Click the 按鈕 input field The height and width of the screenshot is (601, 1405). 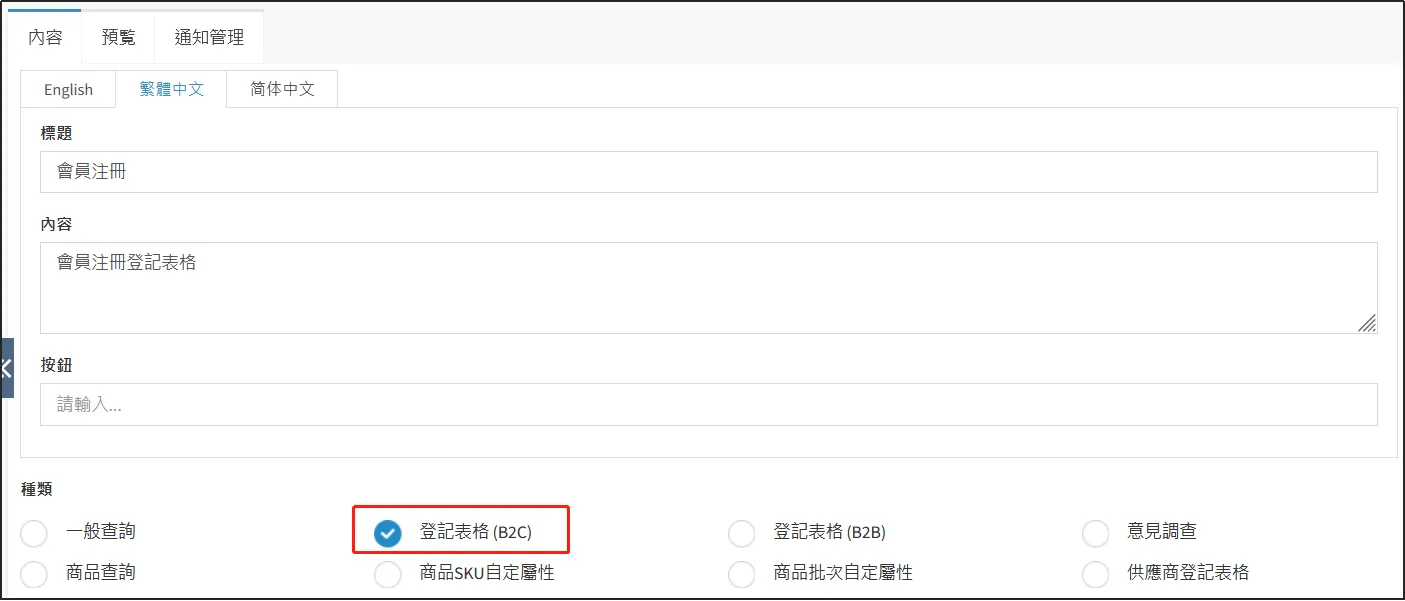[x=708, y=405]
